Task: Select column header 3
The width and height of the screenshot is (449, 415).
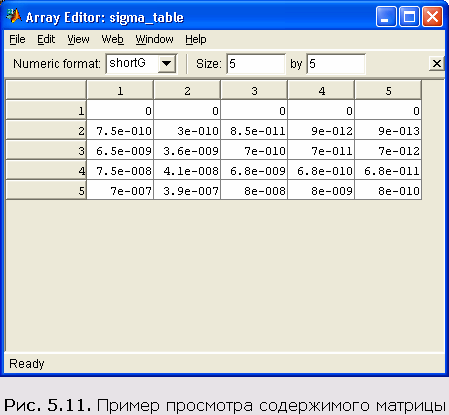Action: click(254, 90)
